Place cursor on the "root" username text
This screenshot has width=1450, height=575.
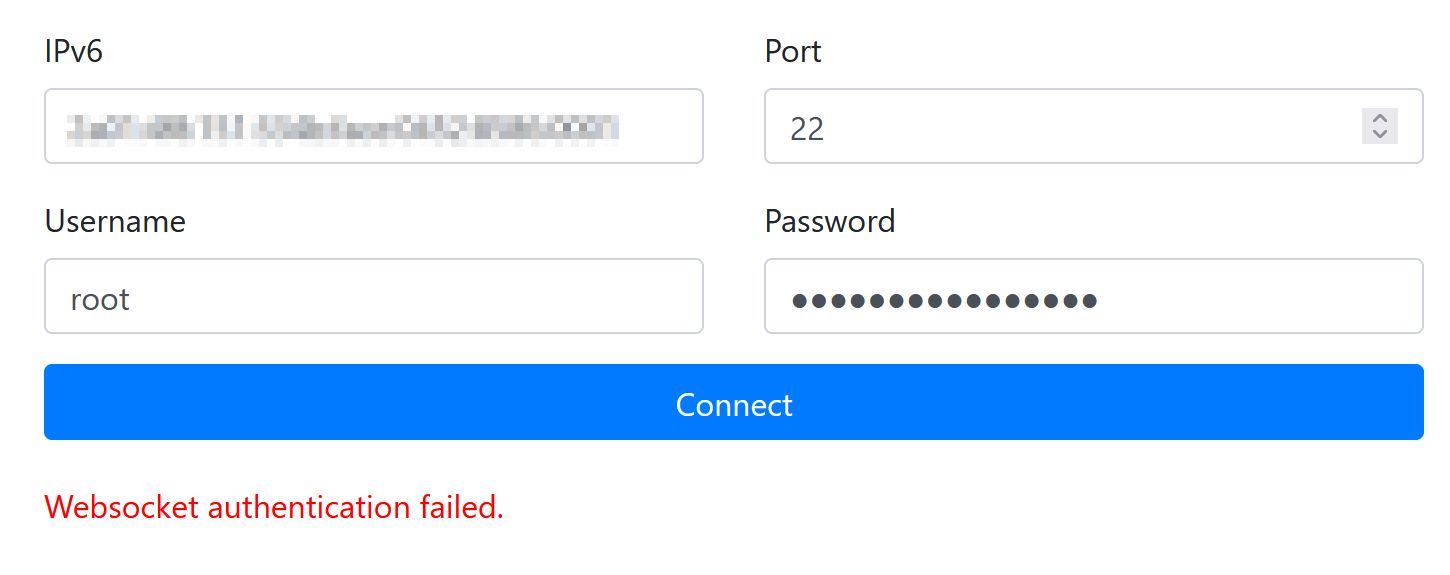click(100, 299)
